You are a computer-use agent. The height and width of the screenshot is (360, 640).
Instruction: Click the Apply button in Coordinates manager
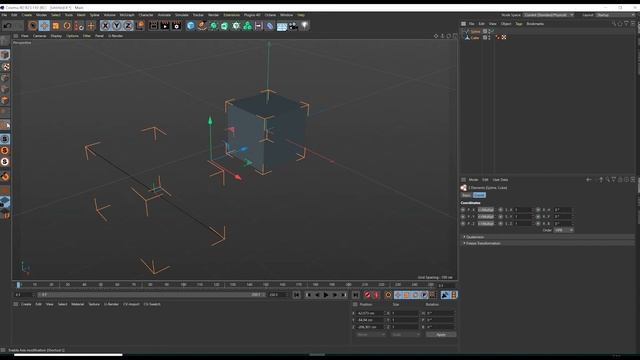click(441, 335)
